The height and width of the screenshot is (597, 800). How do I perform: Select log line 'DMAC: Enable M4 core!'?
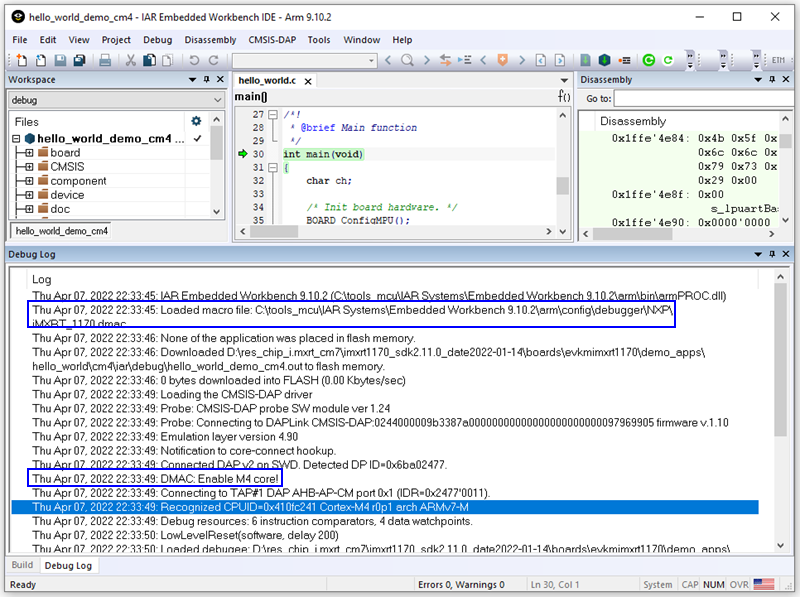[156, 479]
